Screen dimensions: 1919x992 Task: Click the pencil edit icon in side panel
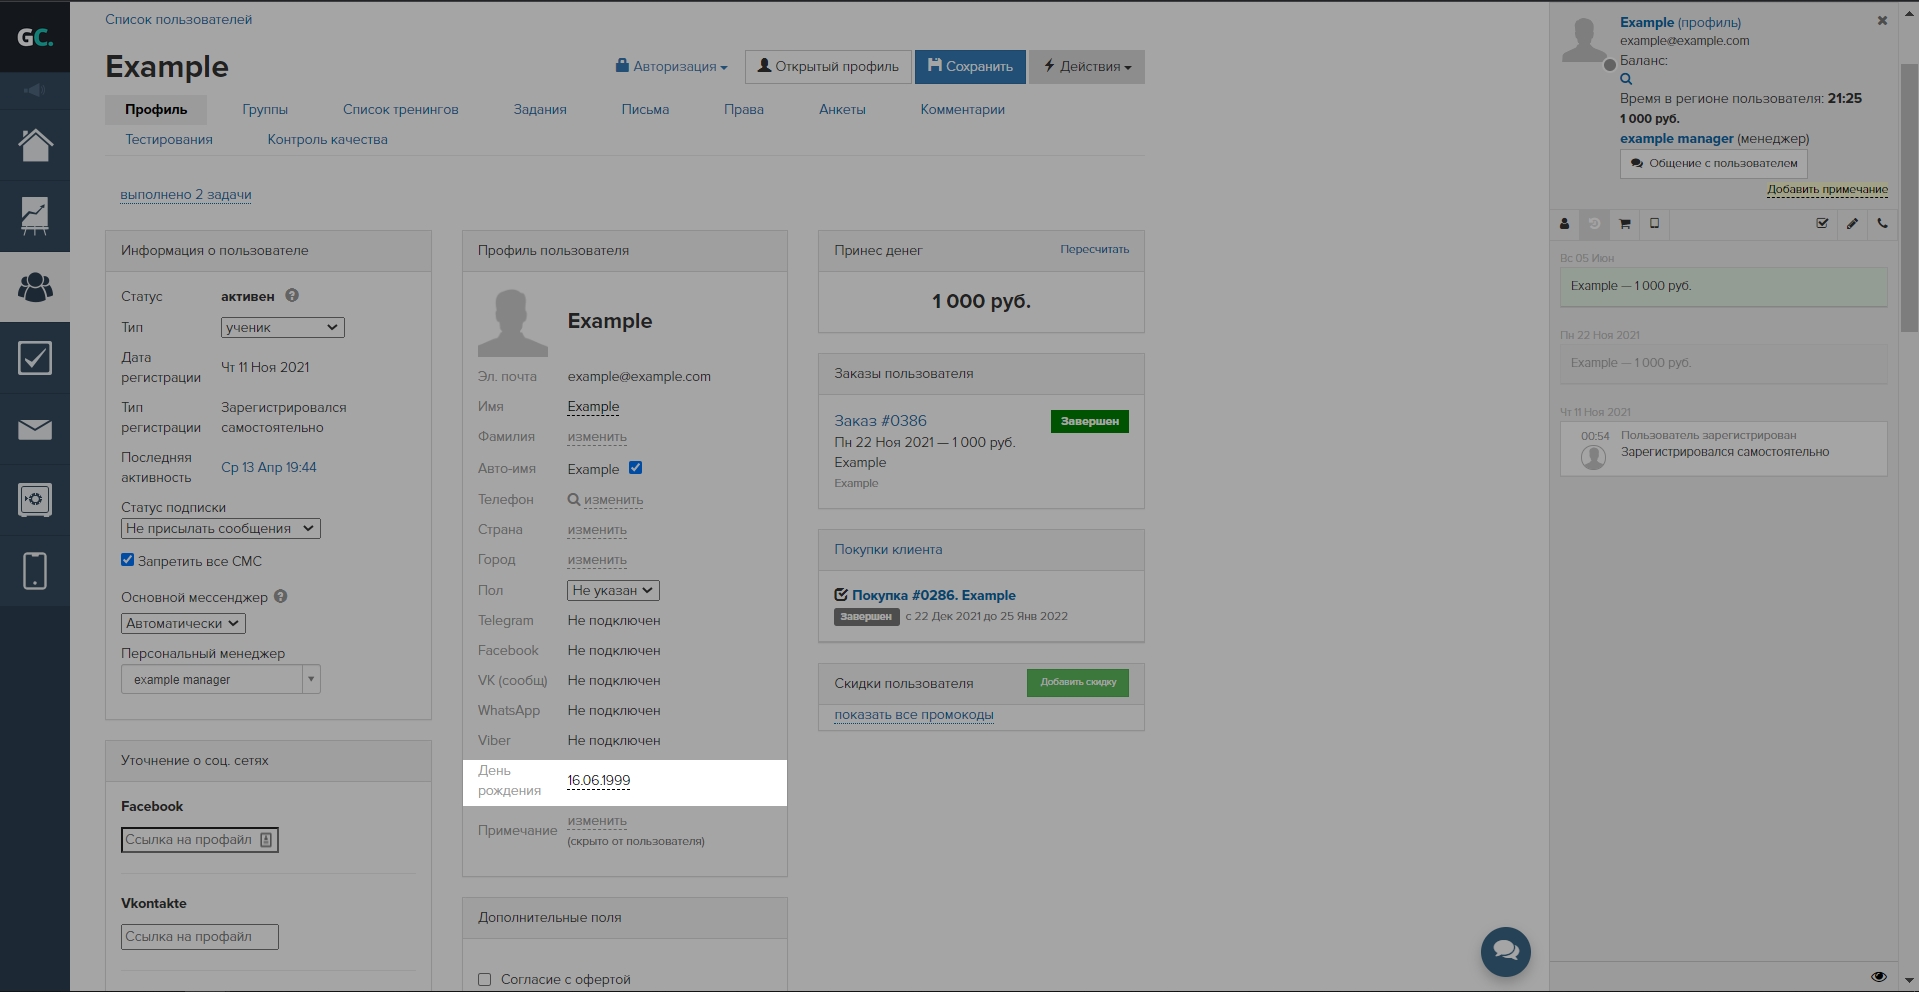click(x=1852, y=224)
